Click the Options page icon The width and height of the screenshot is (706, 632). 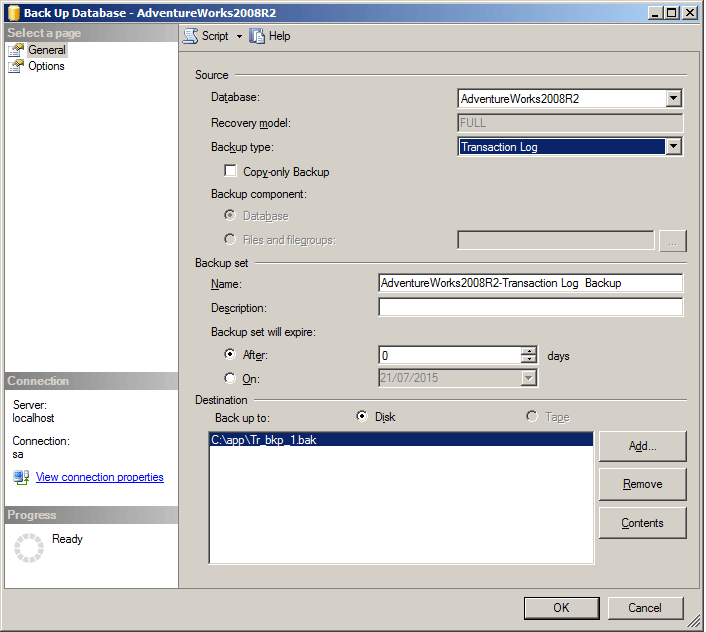[16, 66]
